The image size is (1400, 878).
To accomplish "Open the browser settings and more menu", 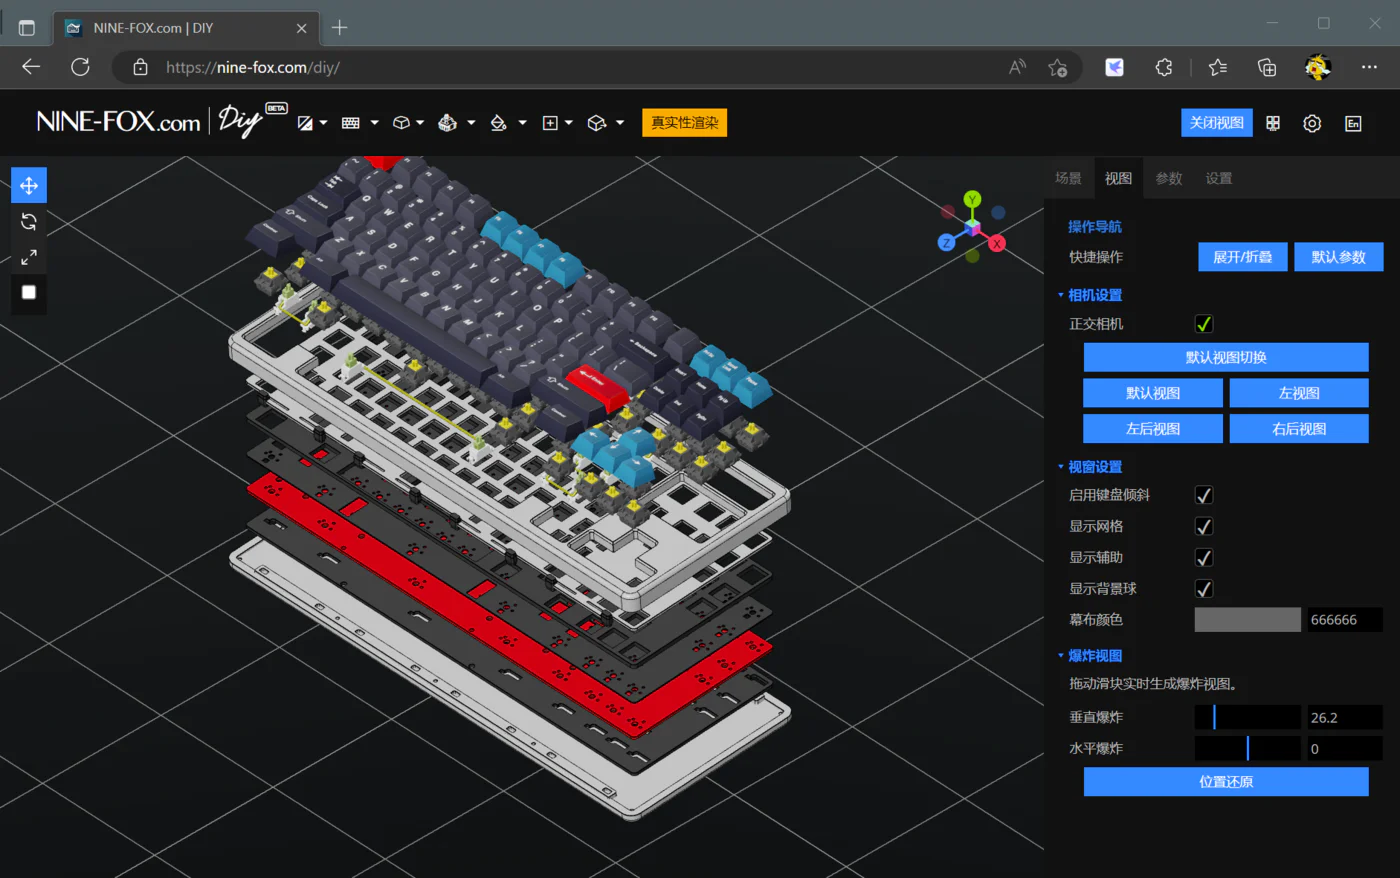I will pyautogui.click(x=1369, y=67).
